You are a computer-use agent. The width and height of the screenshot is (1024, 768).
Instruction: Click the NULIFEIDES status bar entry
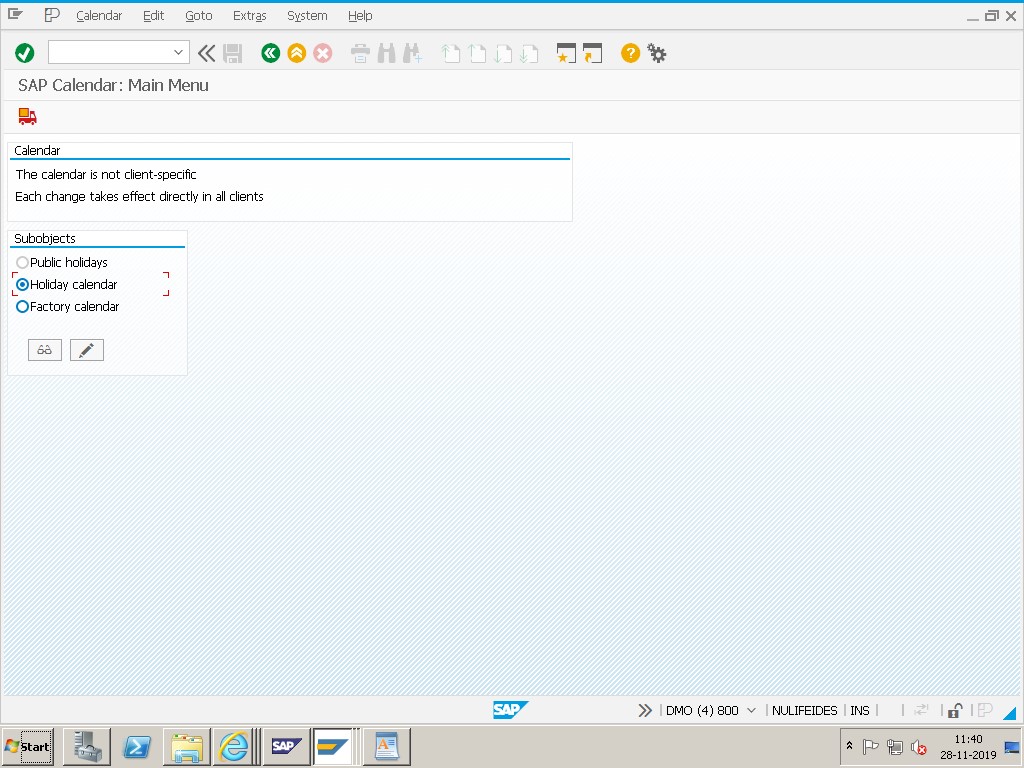click(805, 711)
